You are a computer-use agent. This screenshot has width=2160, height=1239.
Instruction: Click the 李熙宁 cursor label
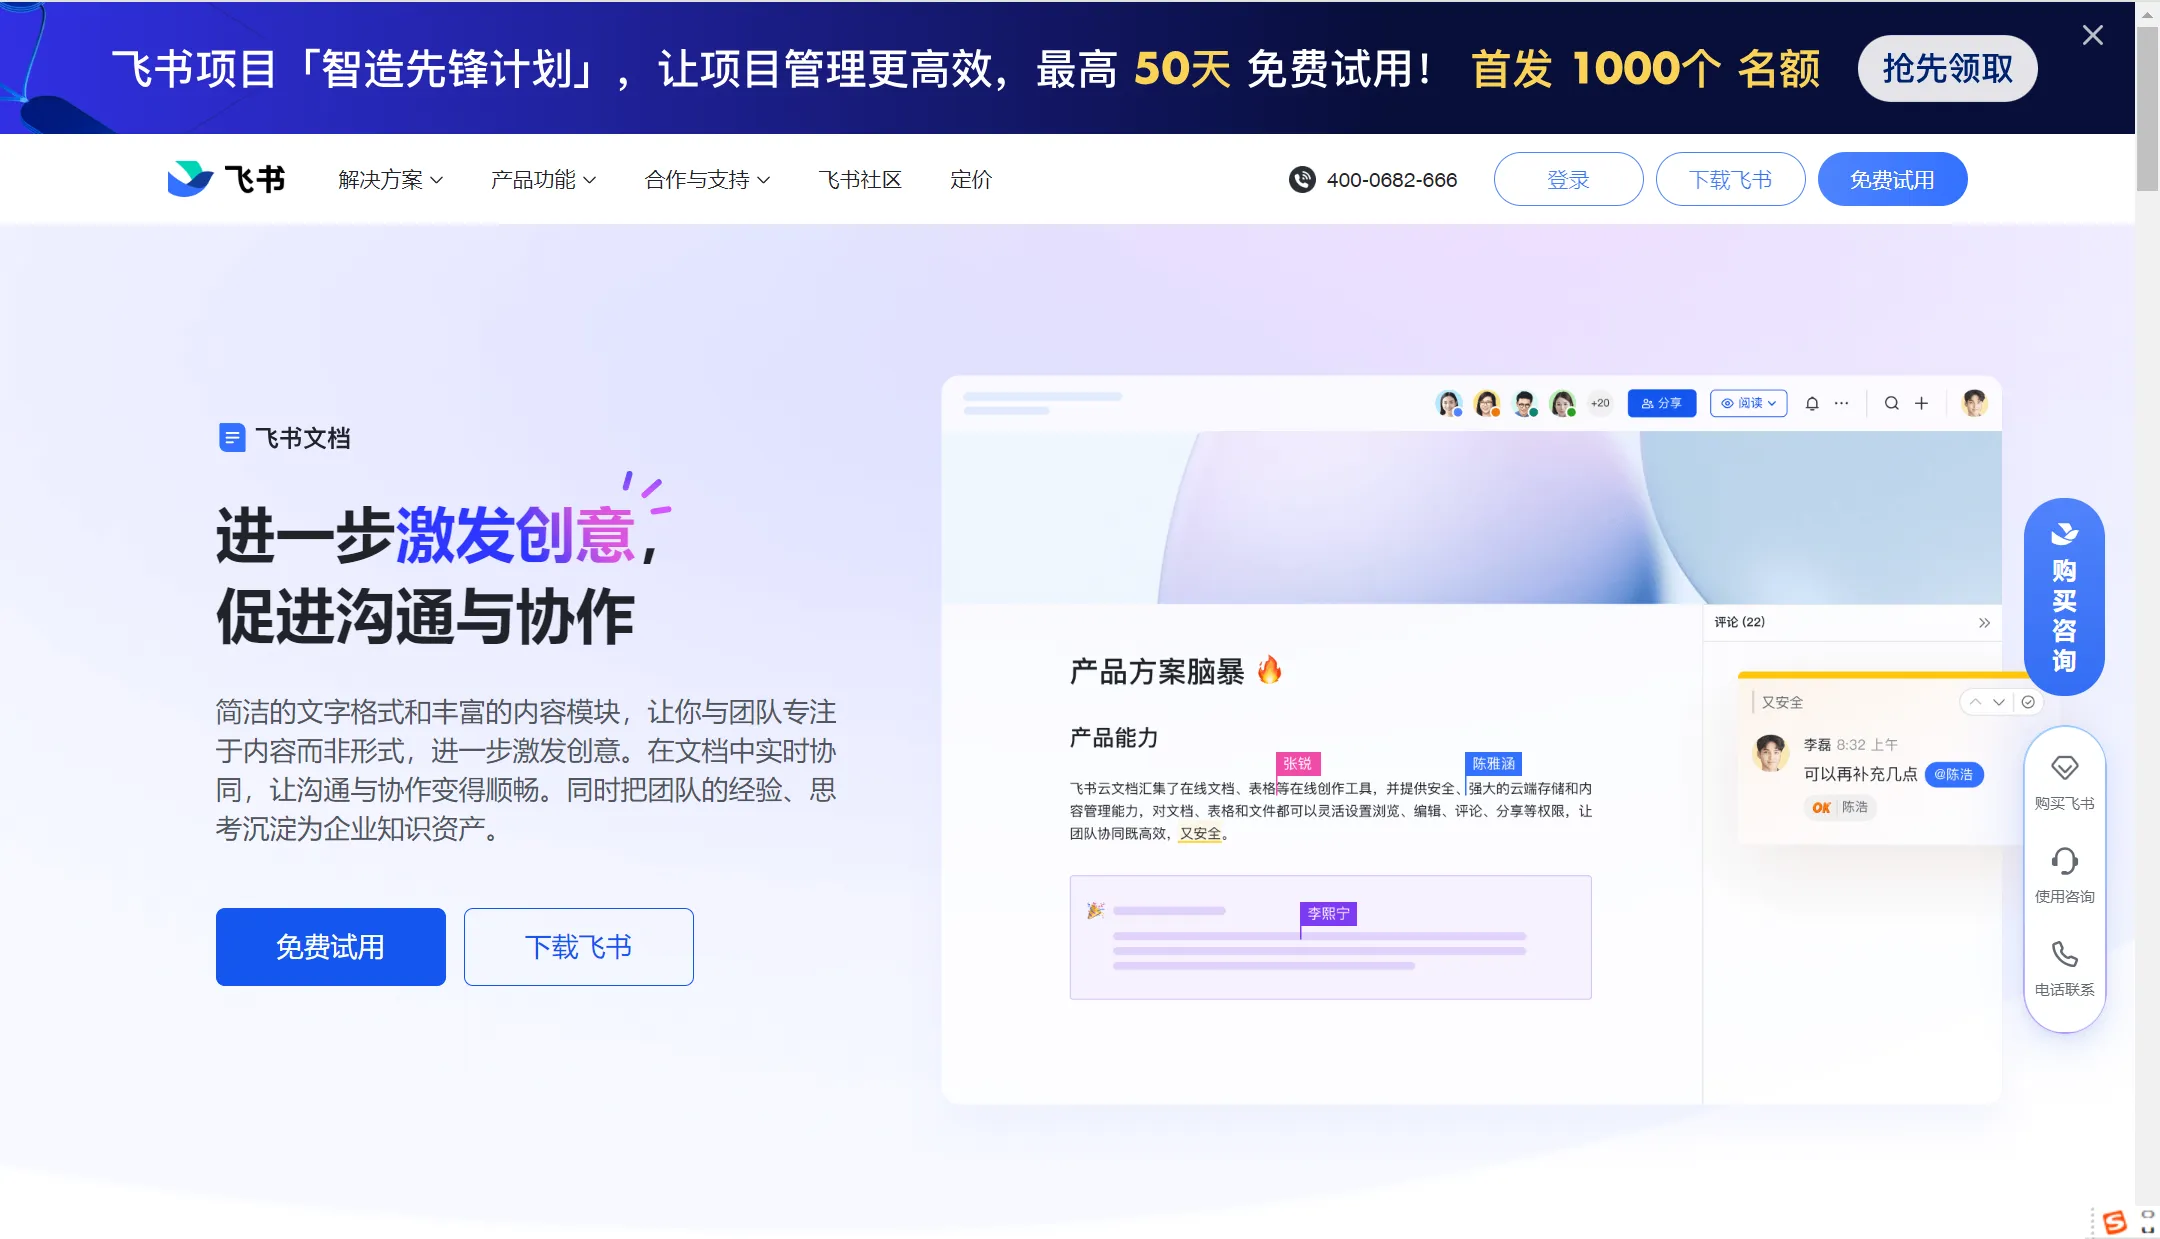coord(1328,914)
